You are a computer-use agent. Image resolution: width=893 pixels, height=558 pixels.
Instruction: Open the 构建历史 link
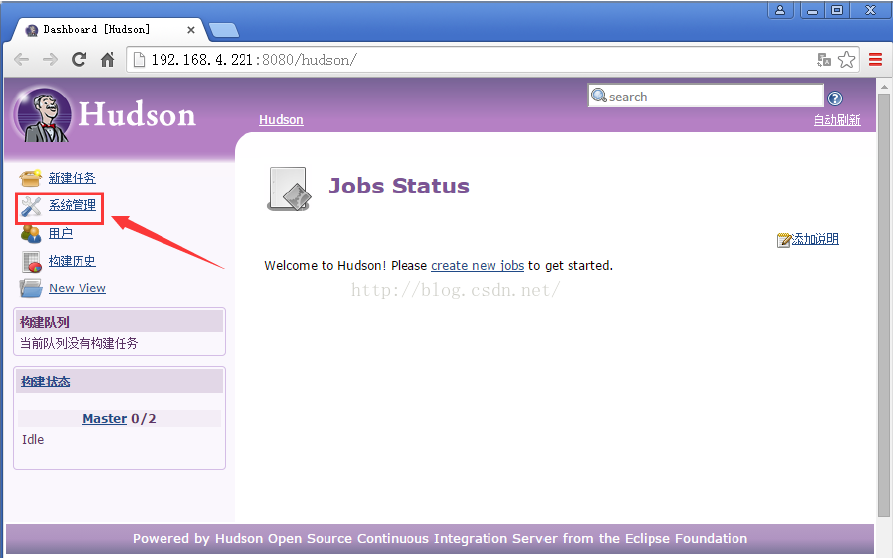click(72, 261)
